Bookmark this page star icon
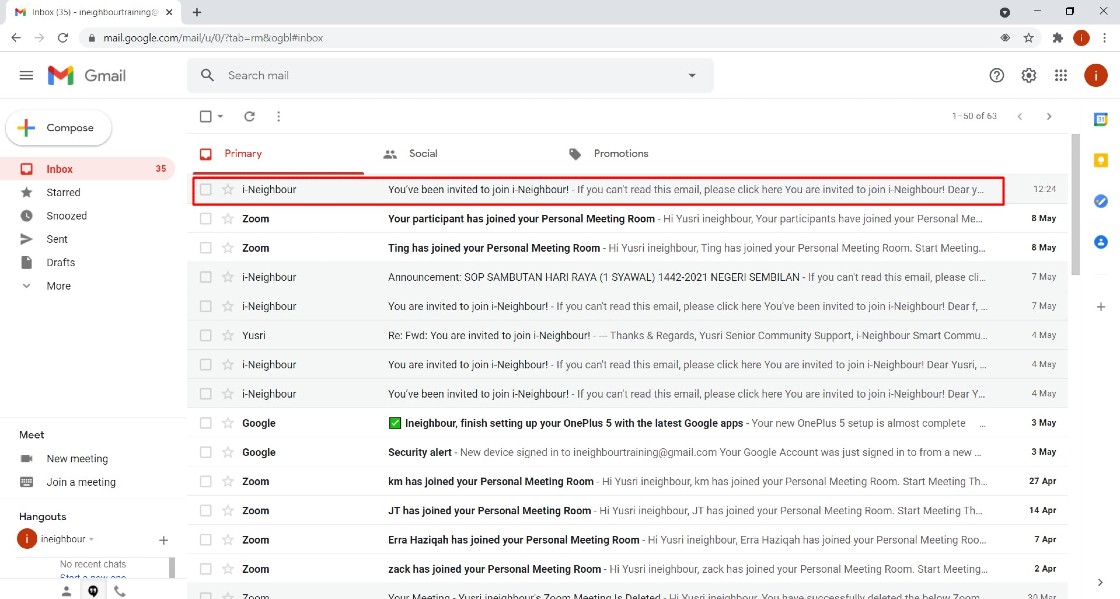Screen dimensions: 1120x599 pyautogui.click(x=1029, y=38)
